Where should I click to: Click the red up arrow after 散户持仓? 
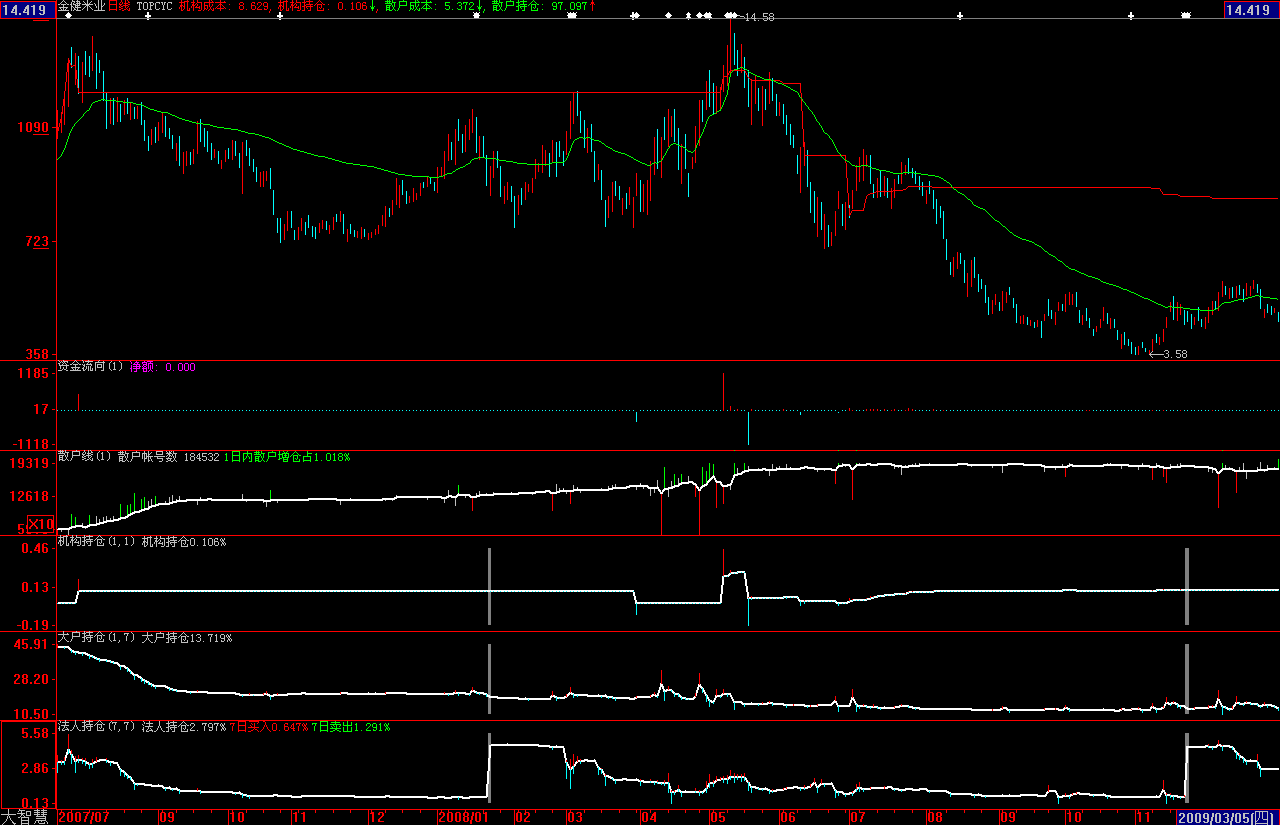(x=593, y=7)
